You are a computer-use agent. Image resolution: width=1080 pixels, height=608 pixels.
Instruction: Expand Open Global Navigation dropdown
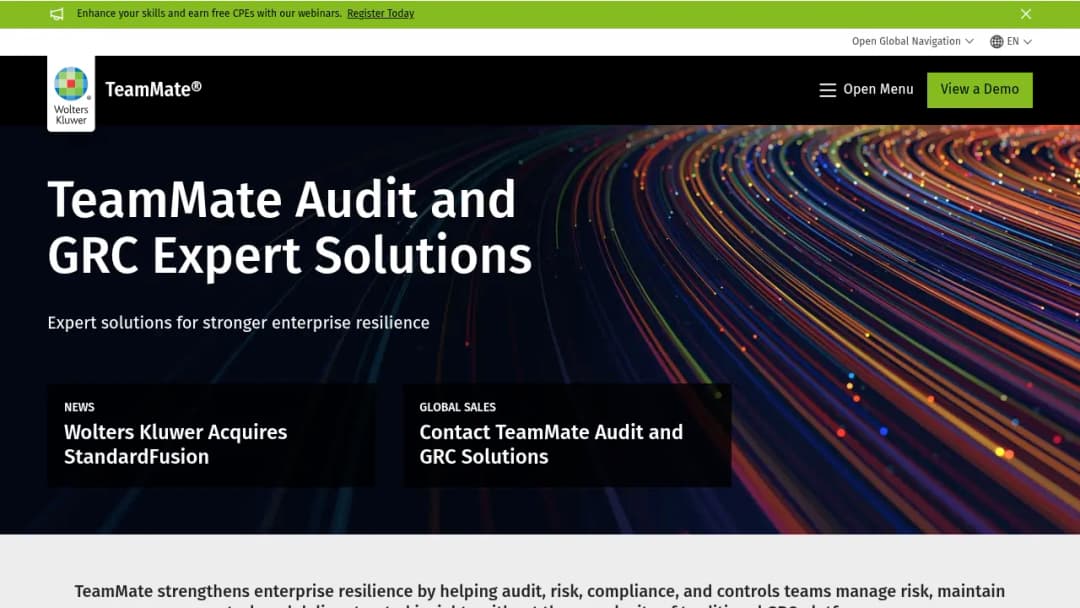point(913,41)
